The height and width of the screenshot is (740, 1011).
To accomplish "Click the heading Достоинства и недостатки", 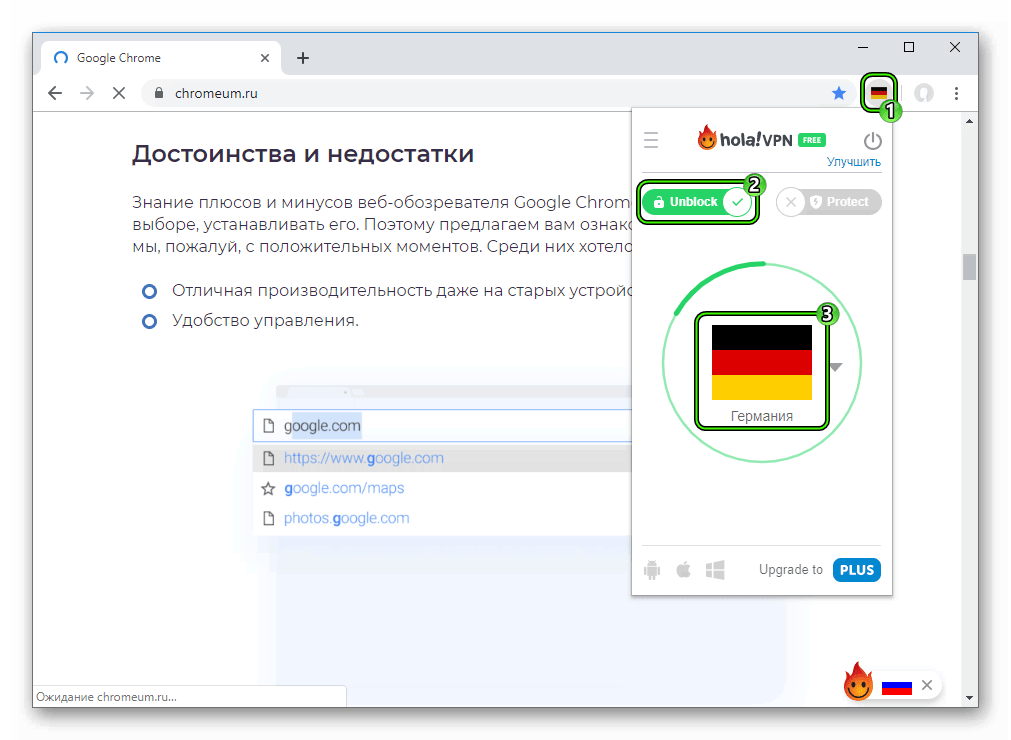I will pyautogui.click(x=303, y=154).
